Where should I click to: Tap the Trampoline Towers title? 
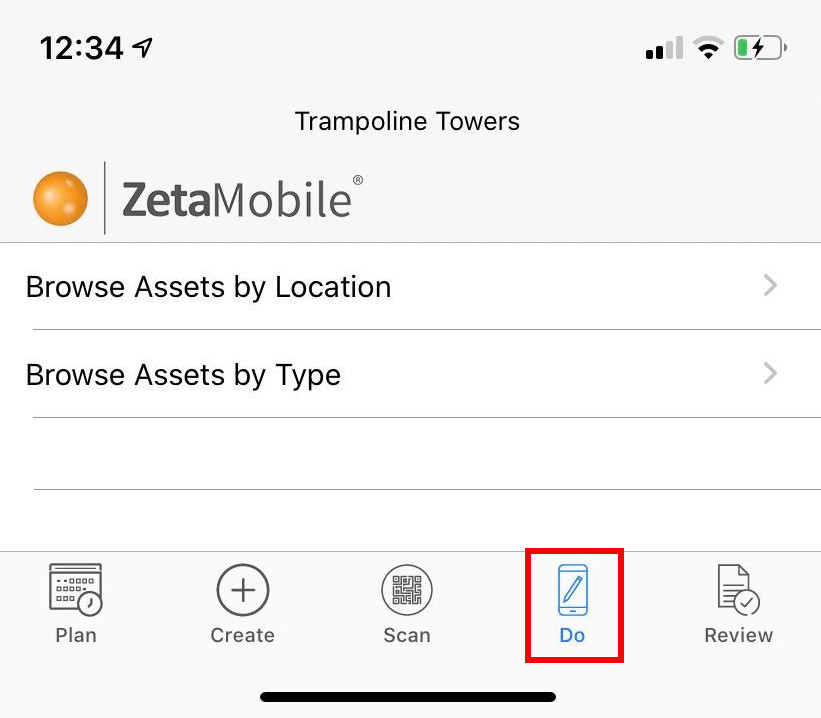coord(407,121)
